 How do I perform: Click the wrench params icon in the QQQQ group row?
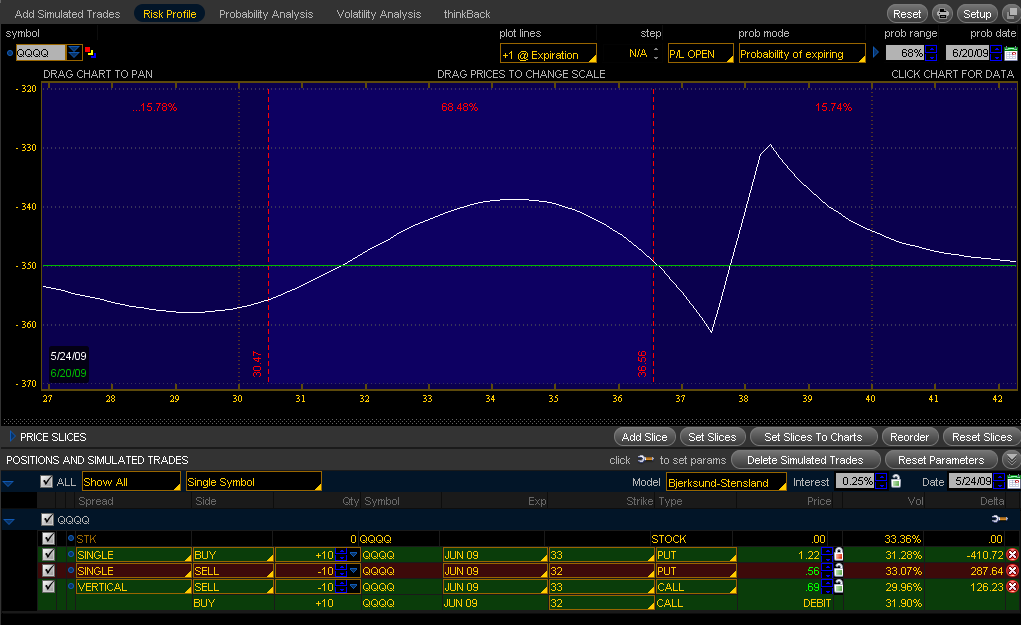click(998, 520)
